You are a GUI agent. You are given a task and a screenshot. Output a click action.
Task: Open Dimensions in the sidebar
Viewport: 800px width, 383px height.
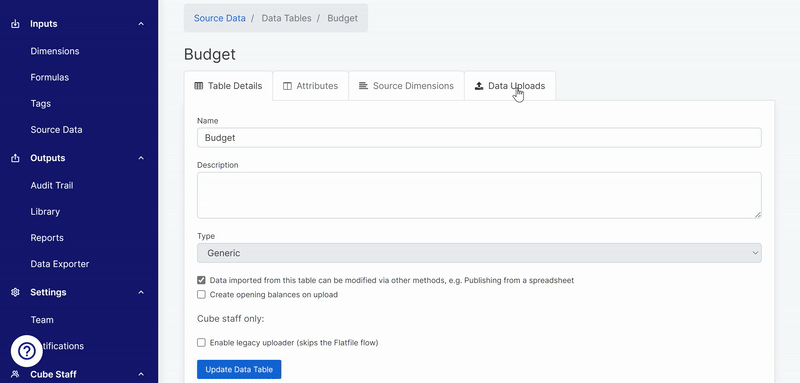tap(55, 51)
